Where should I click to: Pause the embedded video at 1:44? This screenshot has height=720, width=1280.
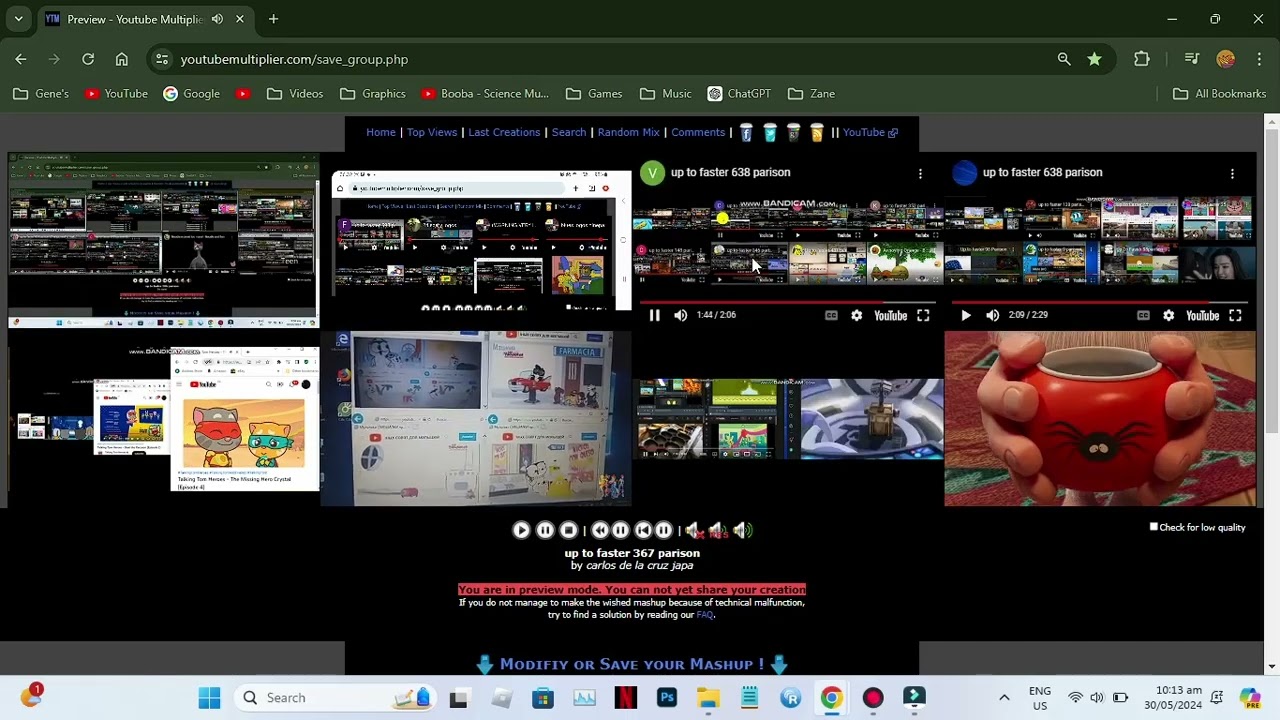tap(655, 315)
